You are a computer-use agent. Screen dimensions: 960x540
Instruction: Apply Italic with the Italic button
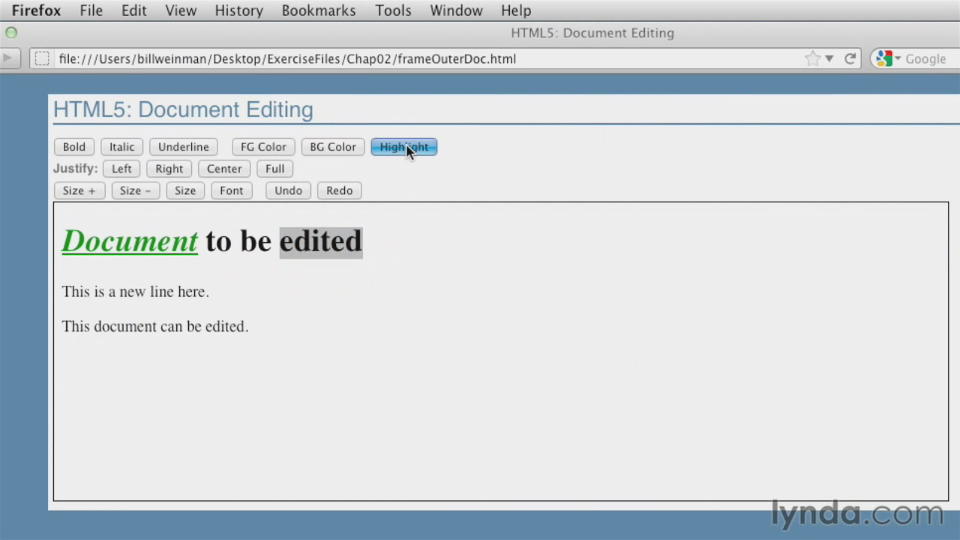click(x=122, y=147)
